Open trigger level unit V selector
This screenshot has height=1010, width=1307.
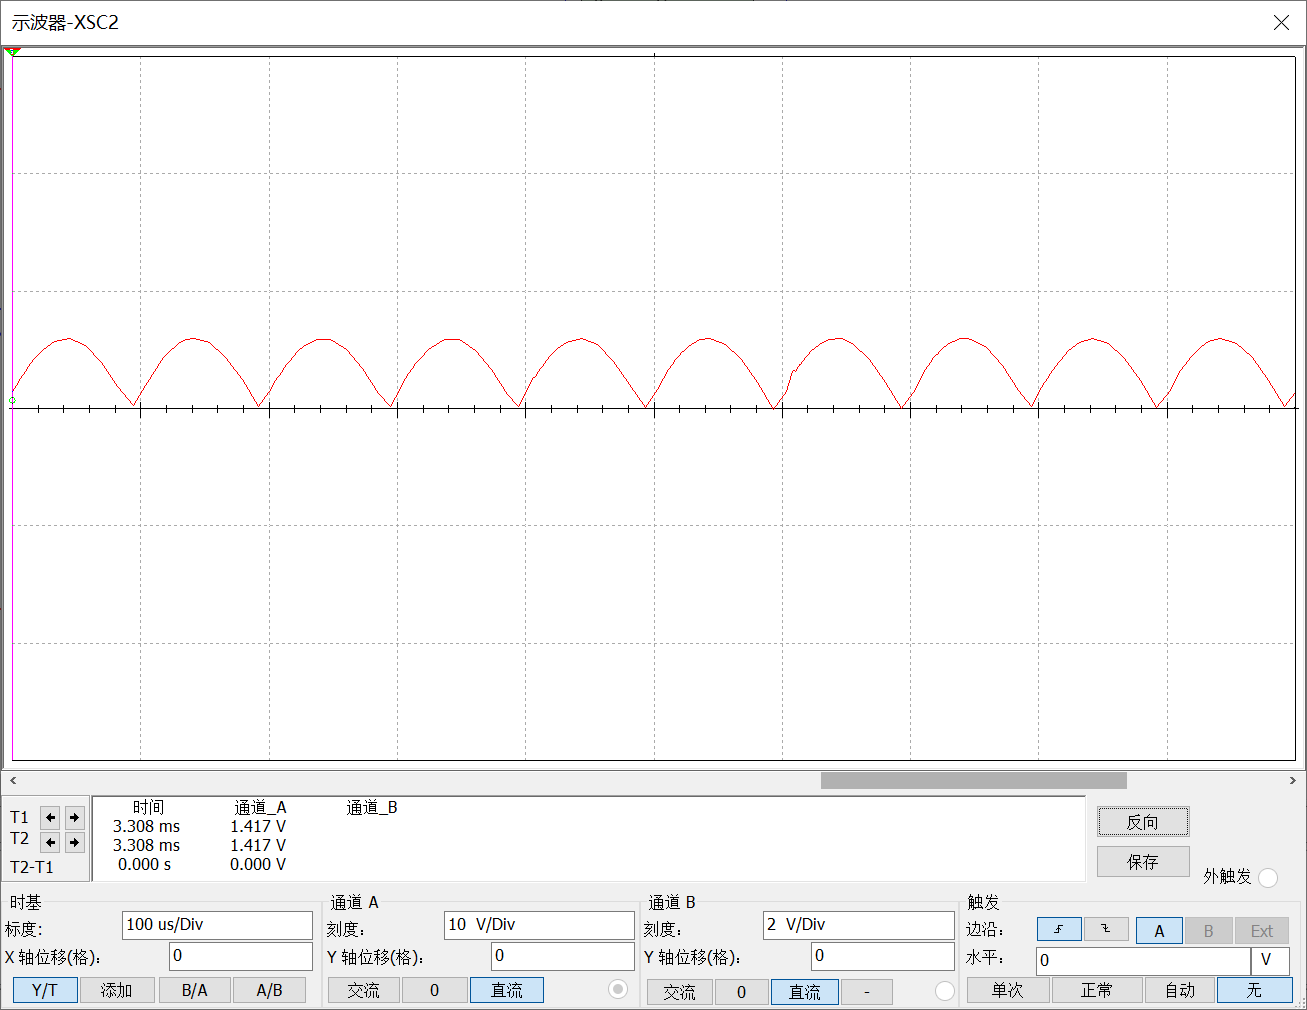(1270, 961)
